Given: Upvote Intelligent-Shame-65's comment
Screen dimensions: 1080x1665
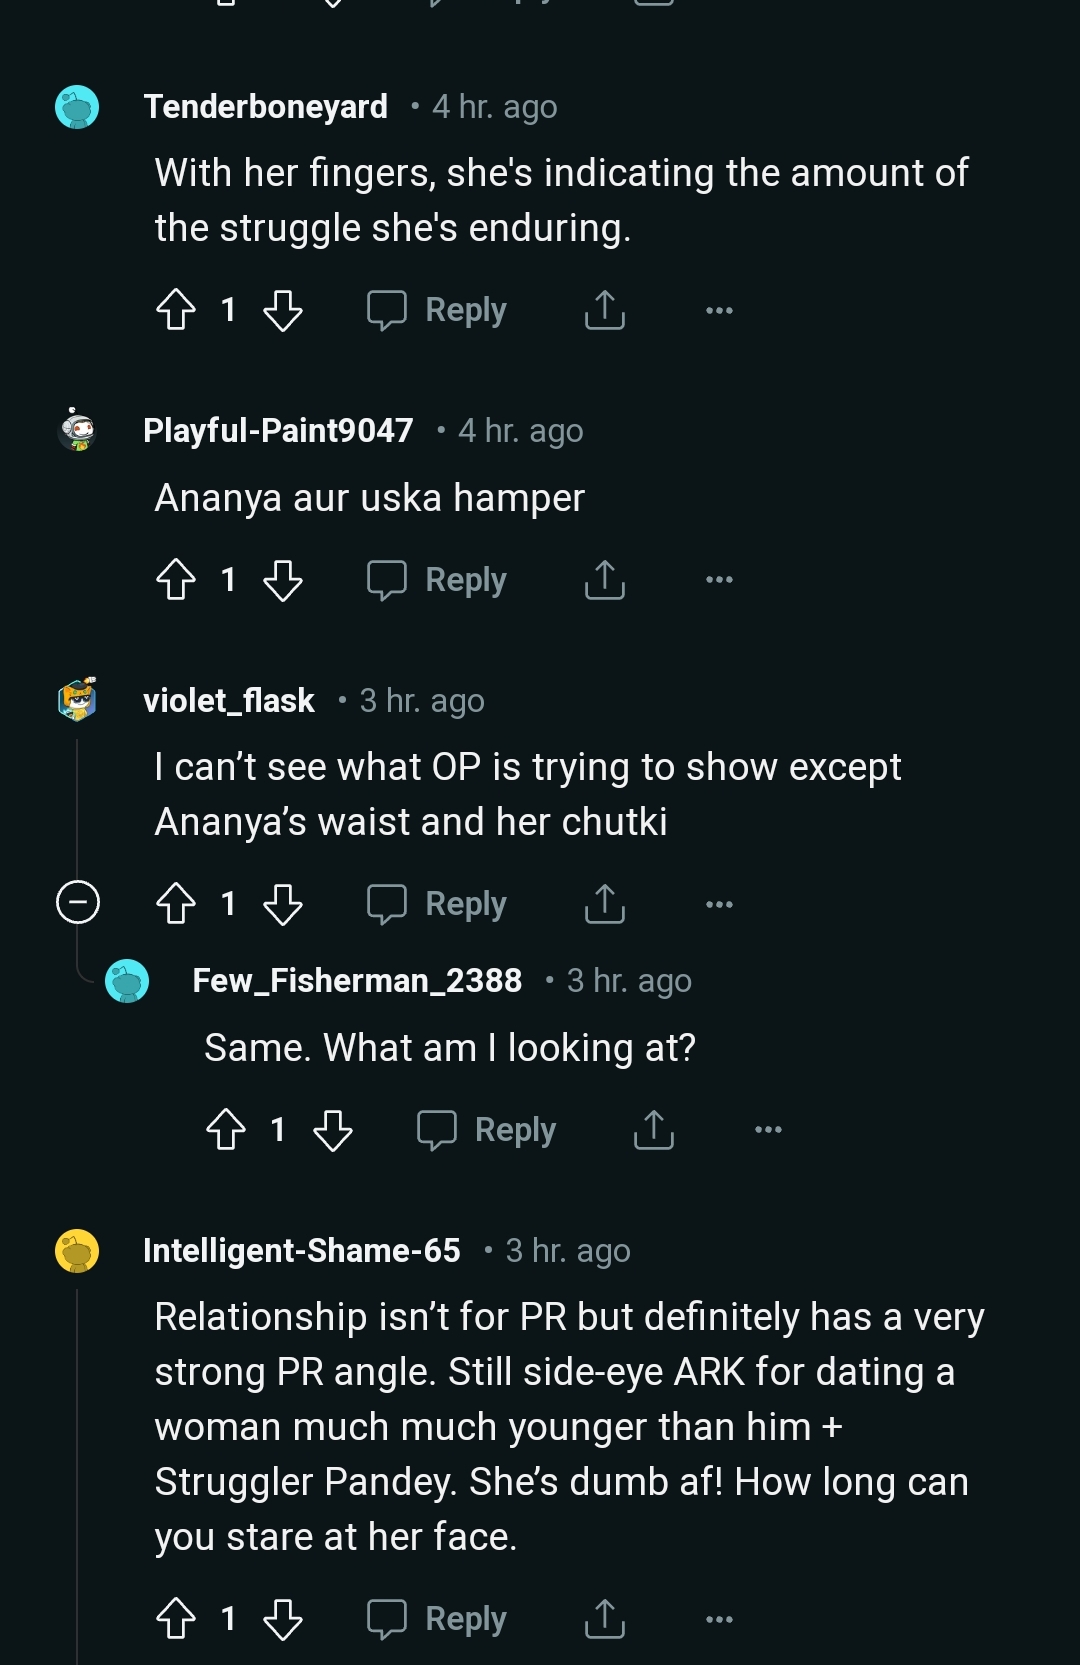Looking at the screenshot, I should pyautogui.click(x=176, y=1619).
